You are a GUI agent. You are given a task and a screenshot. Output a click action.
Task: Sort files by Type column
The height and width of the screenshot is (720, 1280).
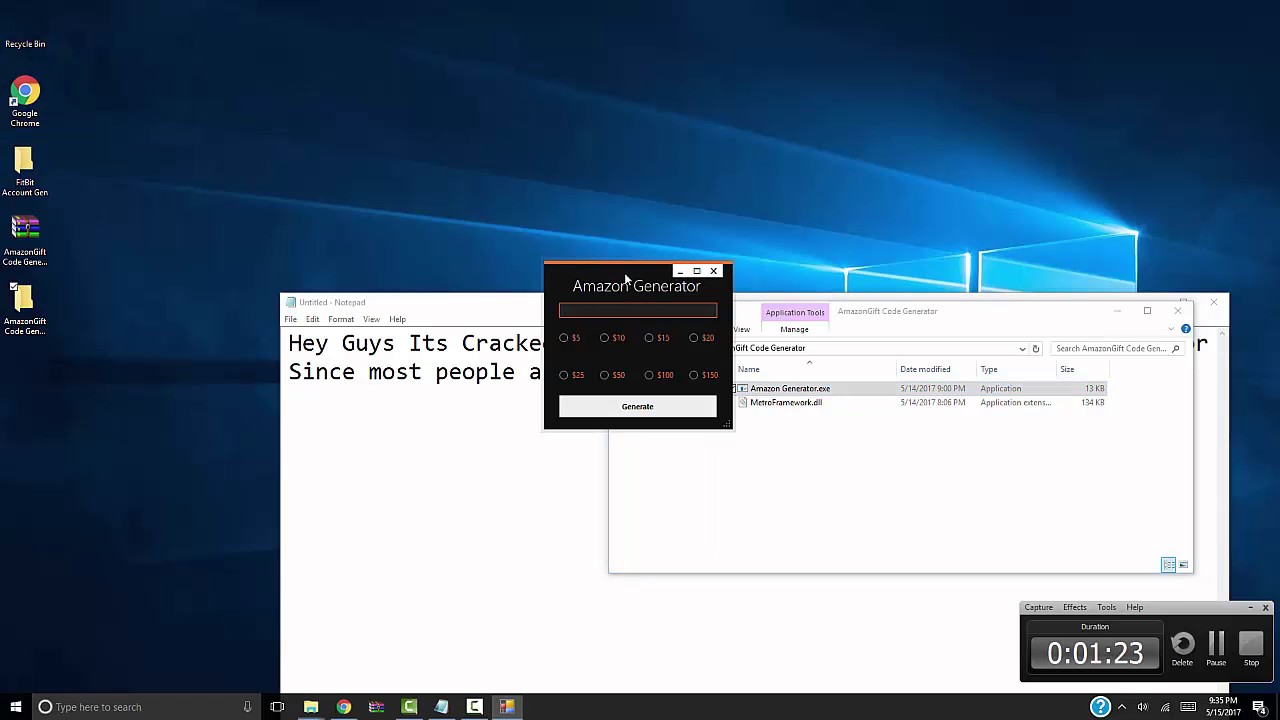coord(989,369)
